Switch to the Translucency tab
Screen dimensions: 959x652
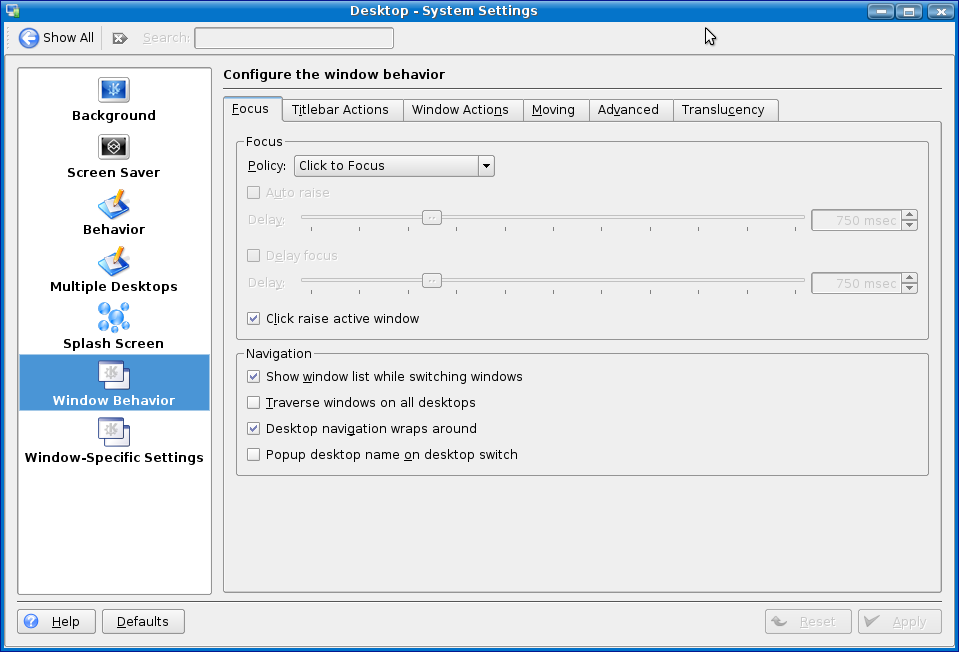723,110
